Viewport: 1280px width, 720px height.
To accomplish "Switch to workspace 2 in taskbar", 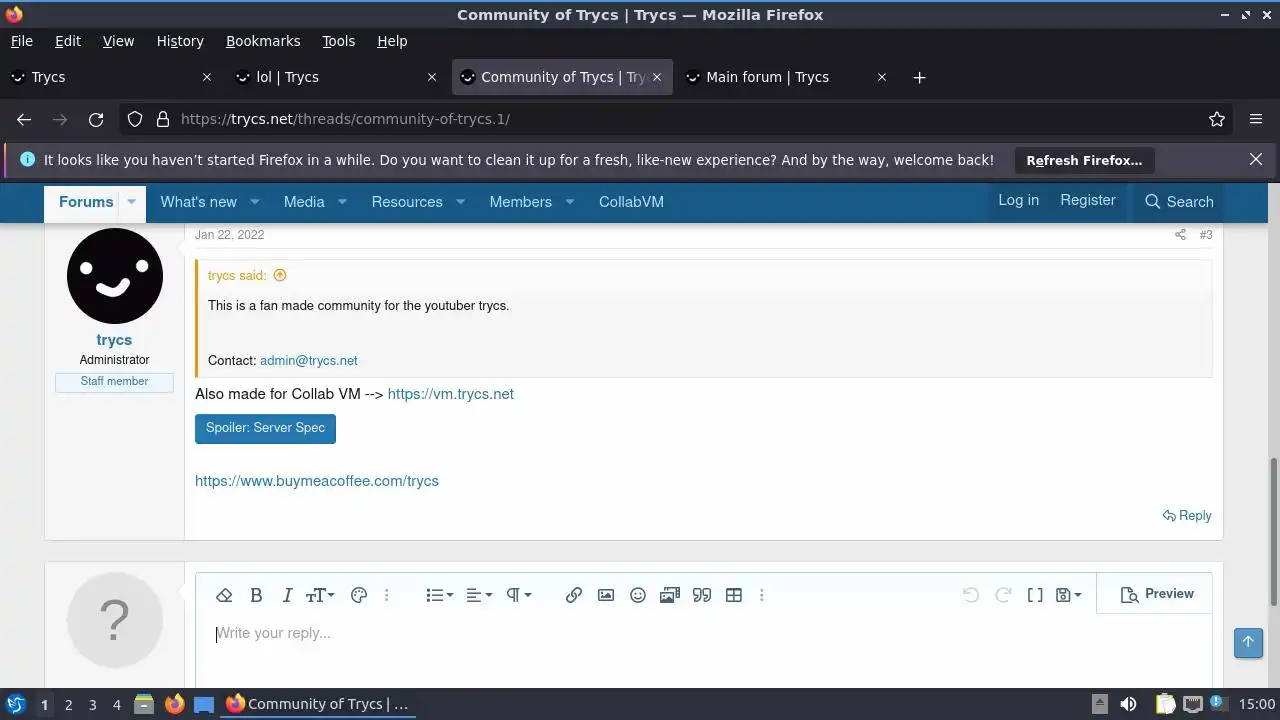I will click(x=68, y=704).
